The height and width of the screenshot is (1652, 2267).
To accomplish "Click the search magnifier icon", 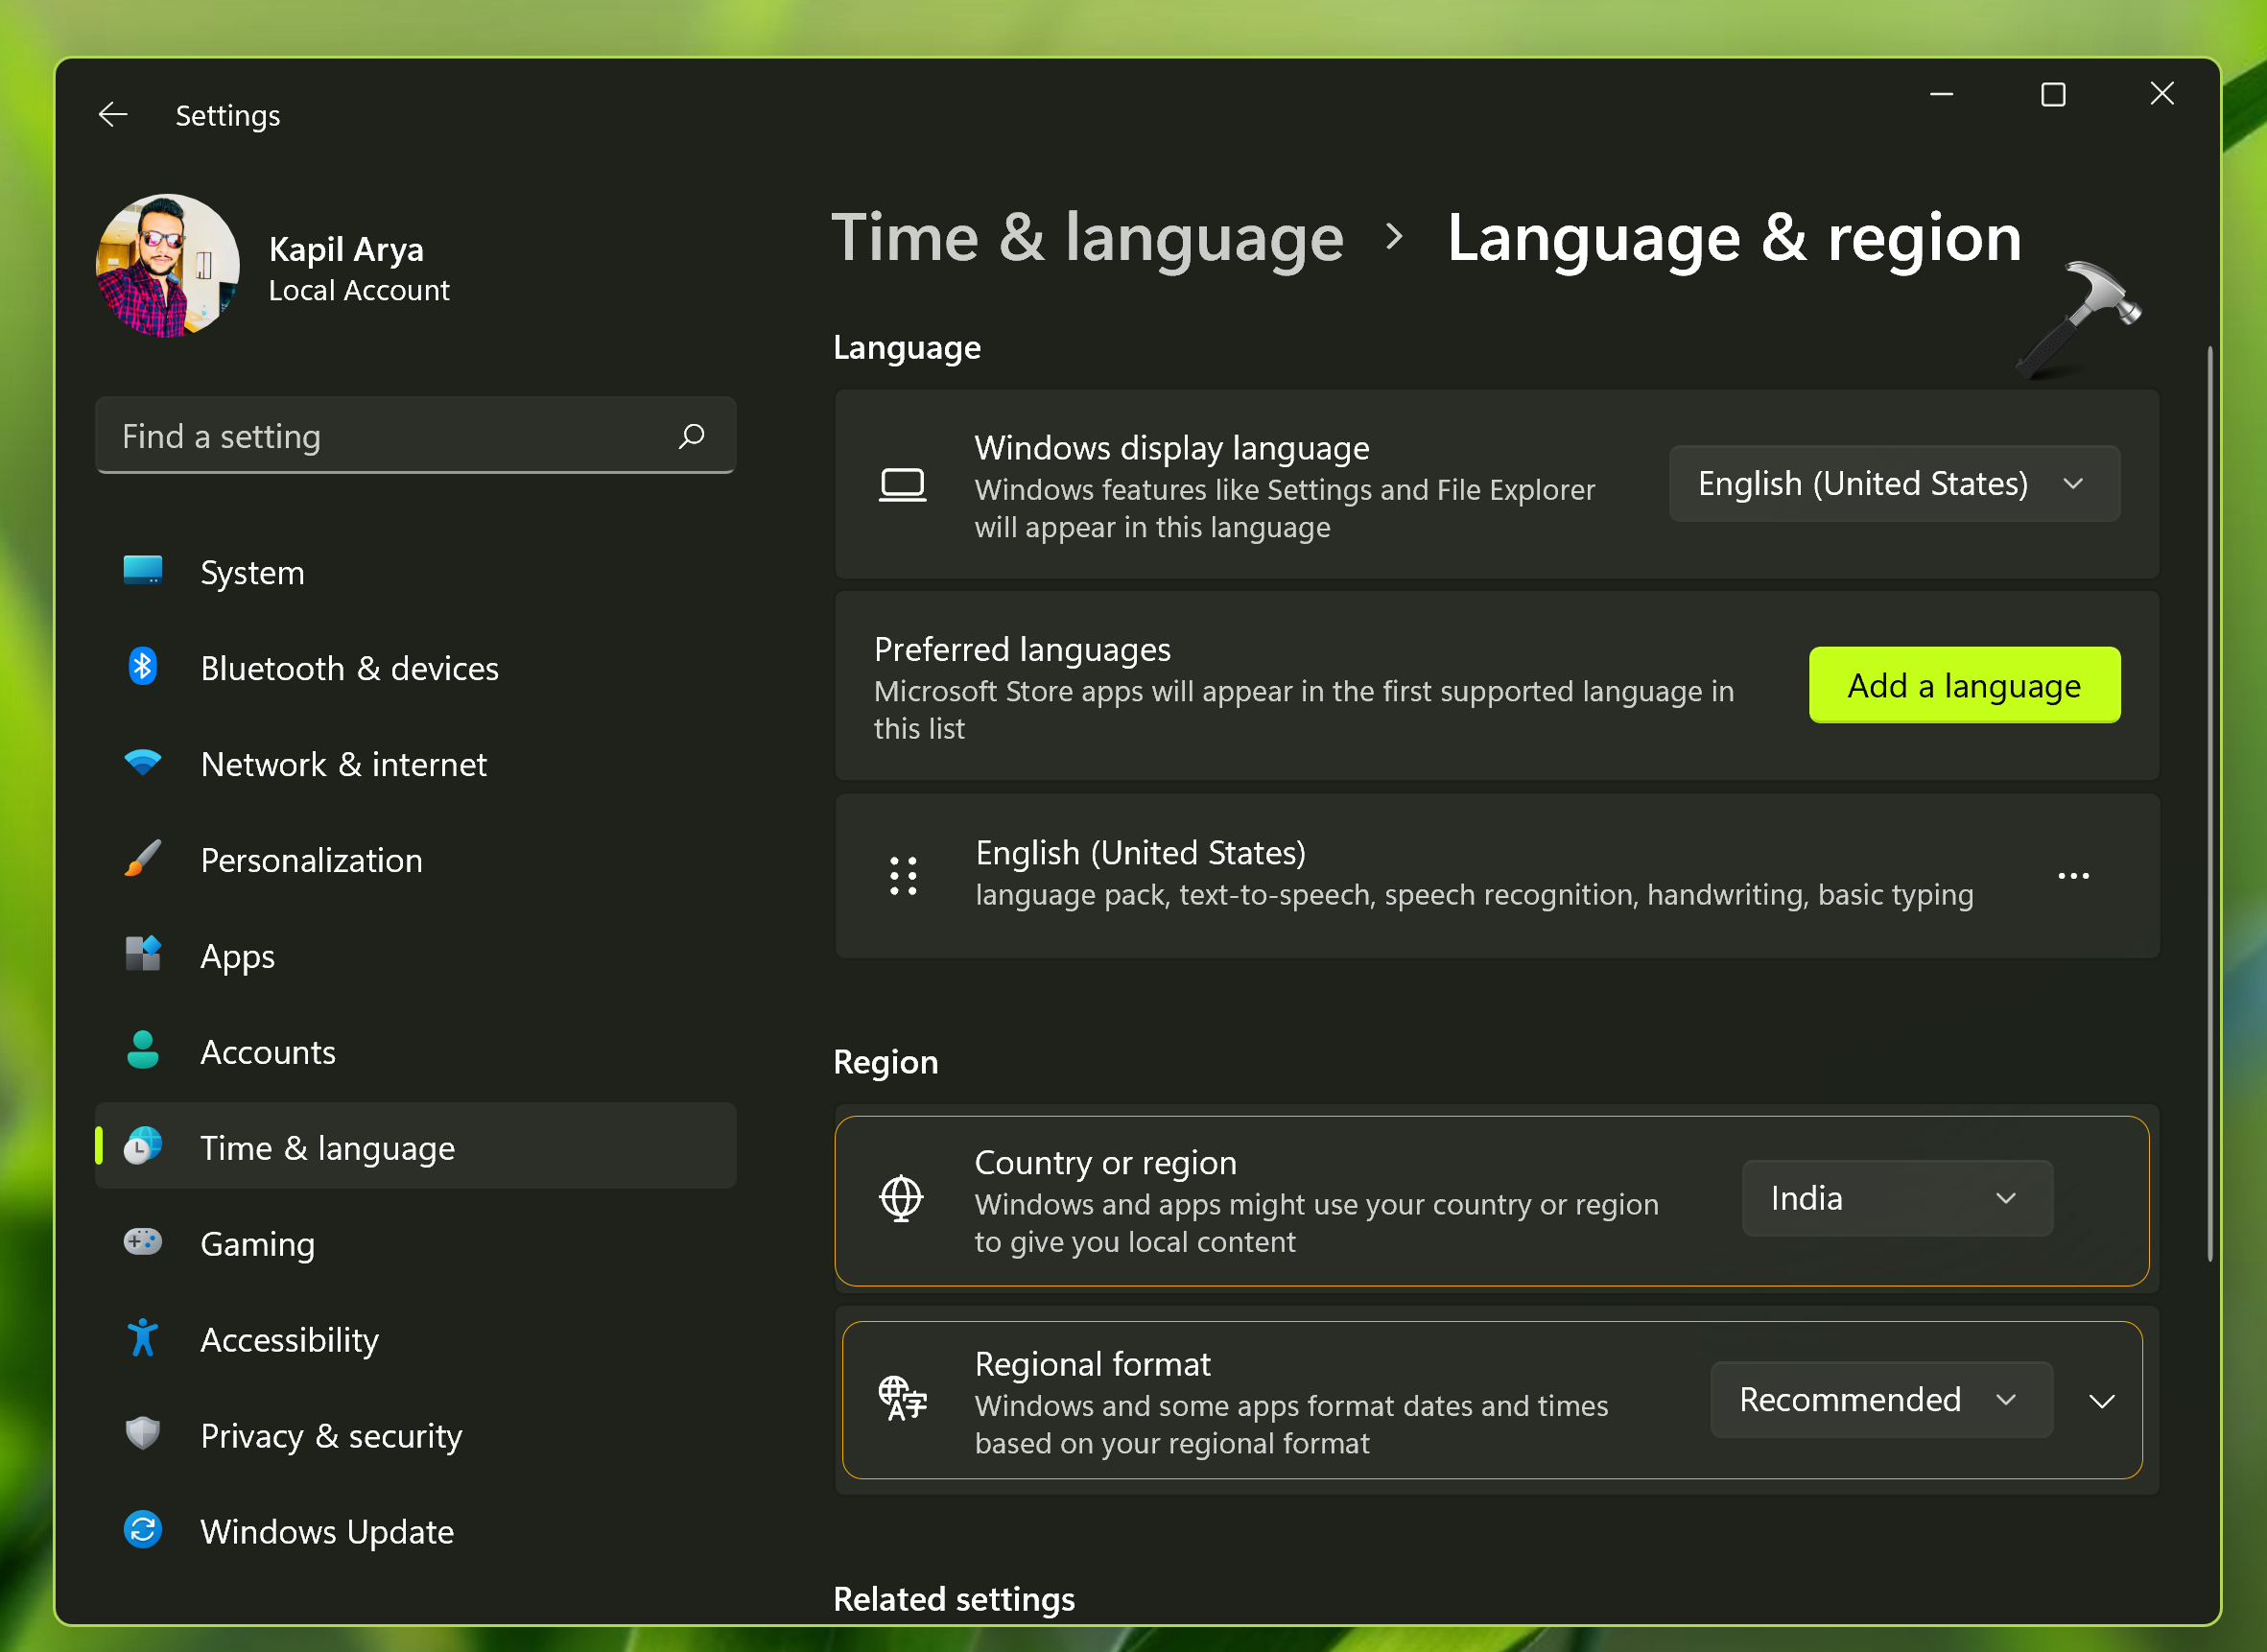I will (x=691, y=436).
